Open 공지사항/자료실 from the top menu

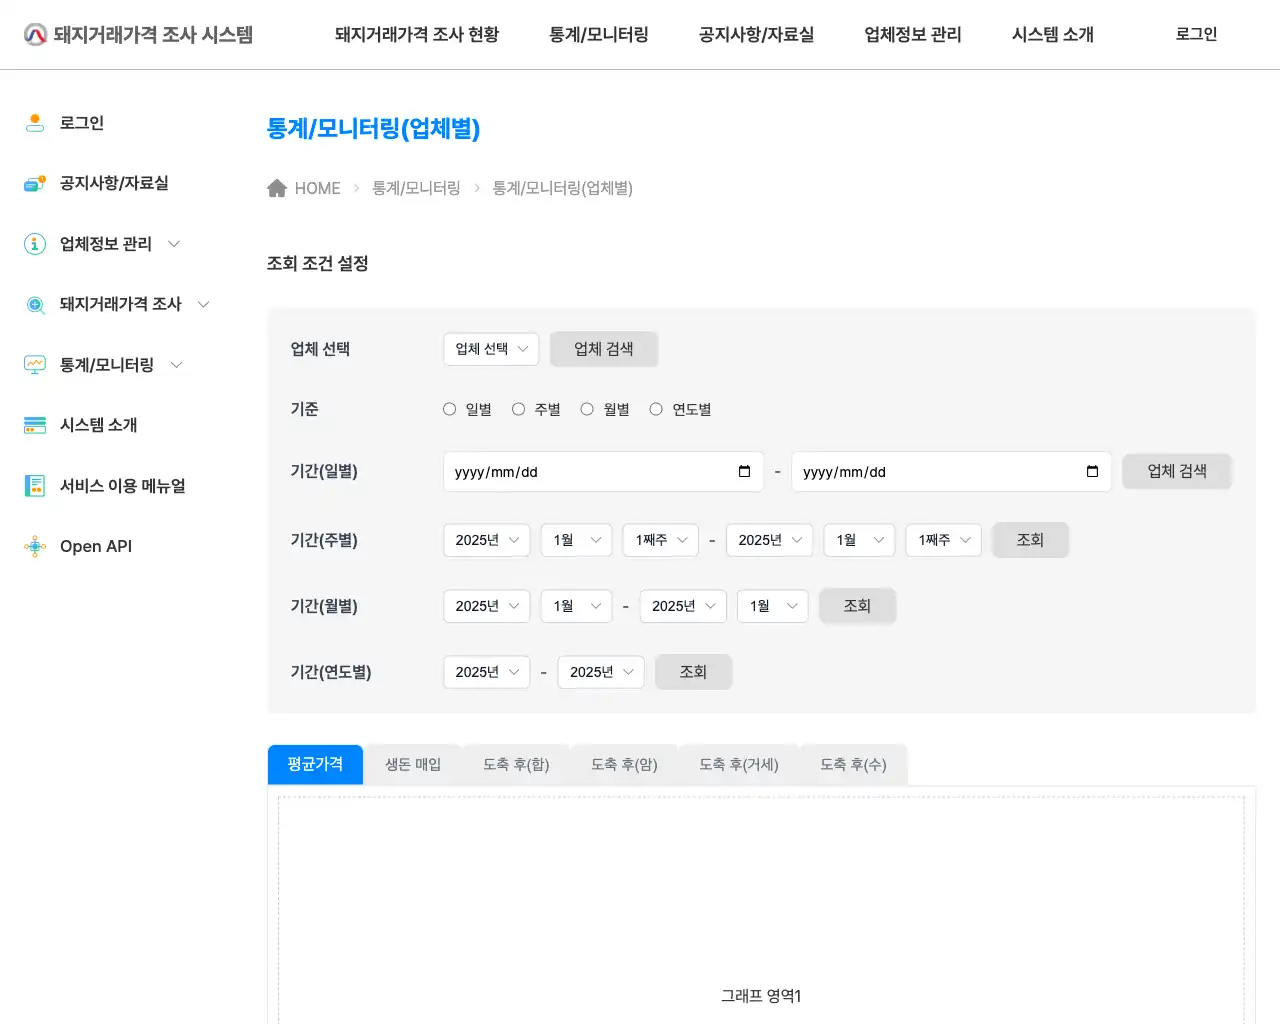[755, 34]
